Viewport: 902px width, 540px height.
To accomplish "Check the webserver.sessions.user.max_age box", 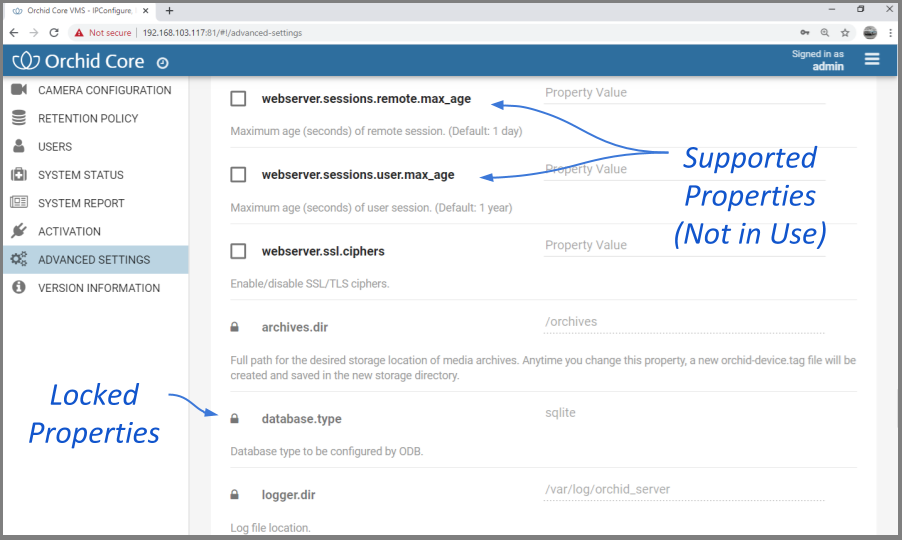I will pos(238,175).
